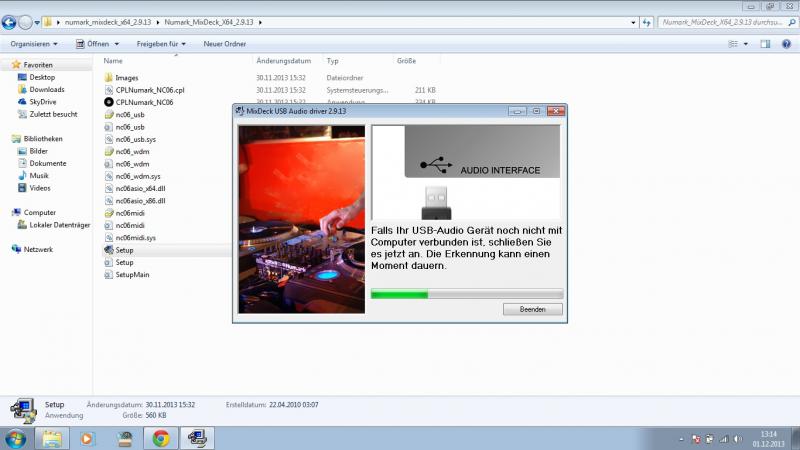
Task: Sort files by the Typ column
Action: point(333,61)
